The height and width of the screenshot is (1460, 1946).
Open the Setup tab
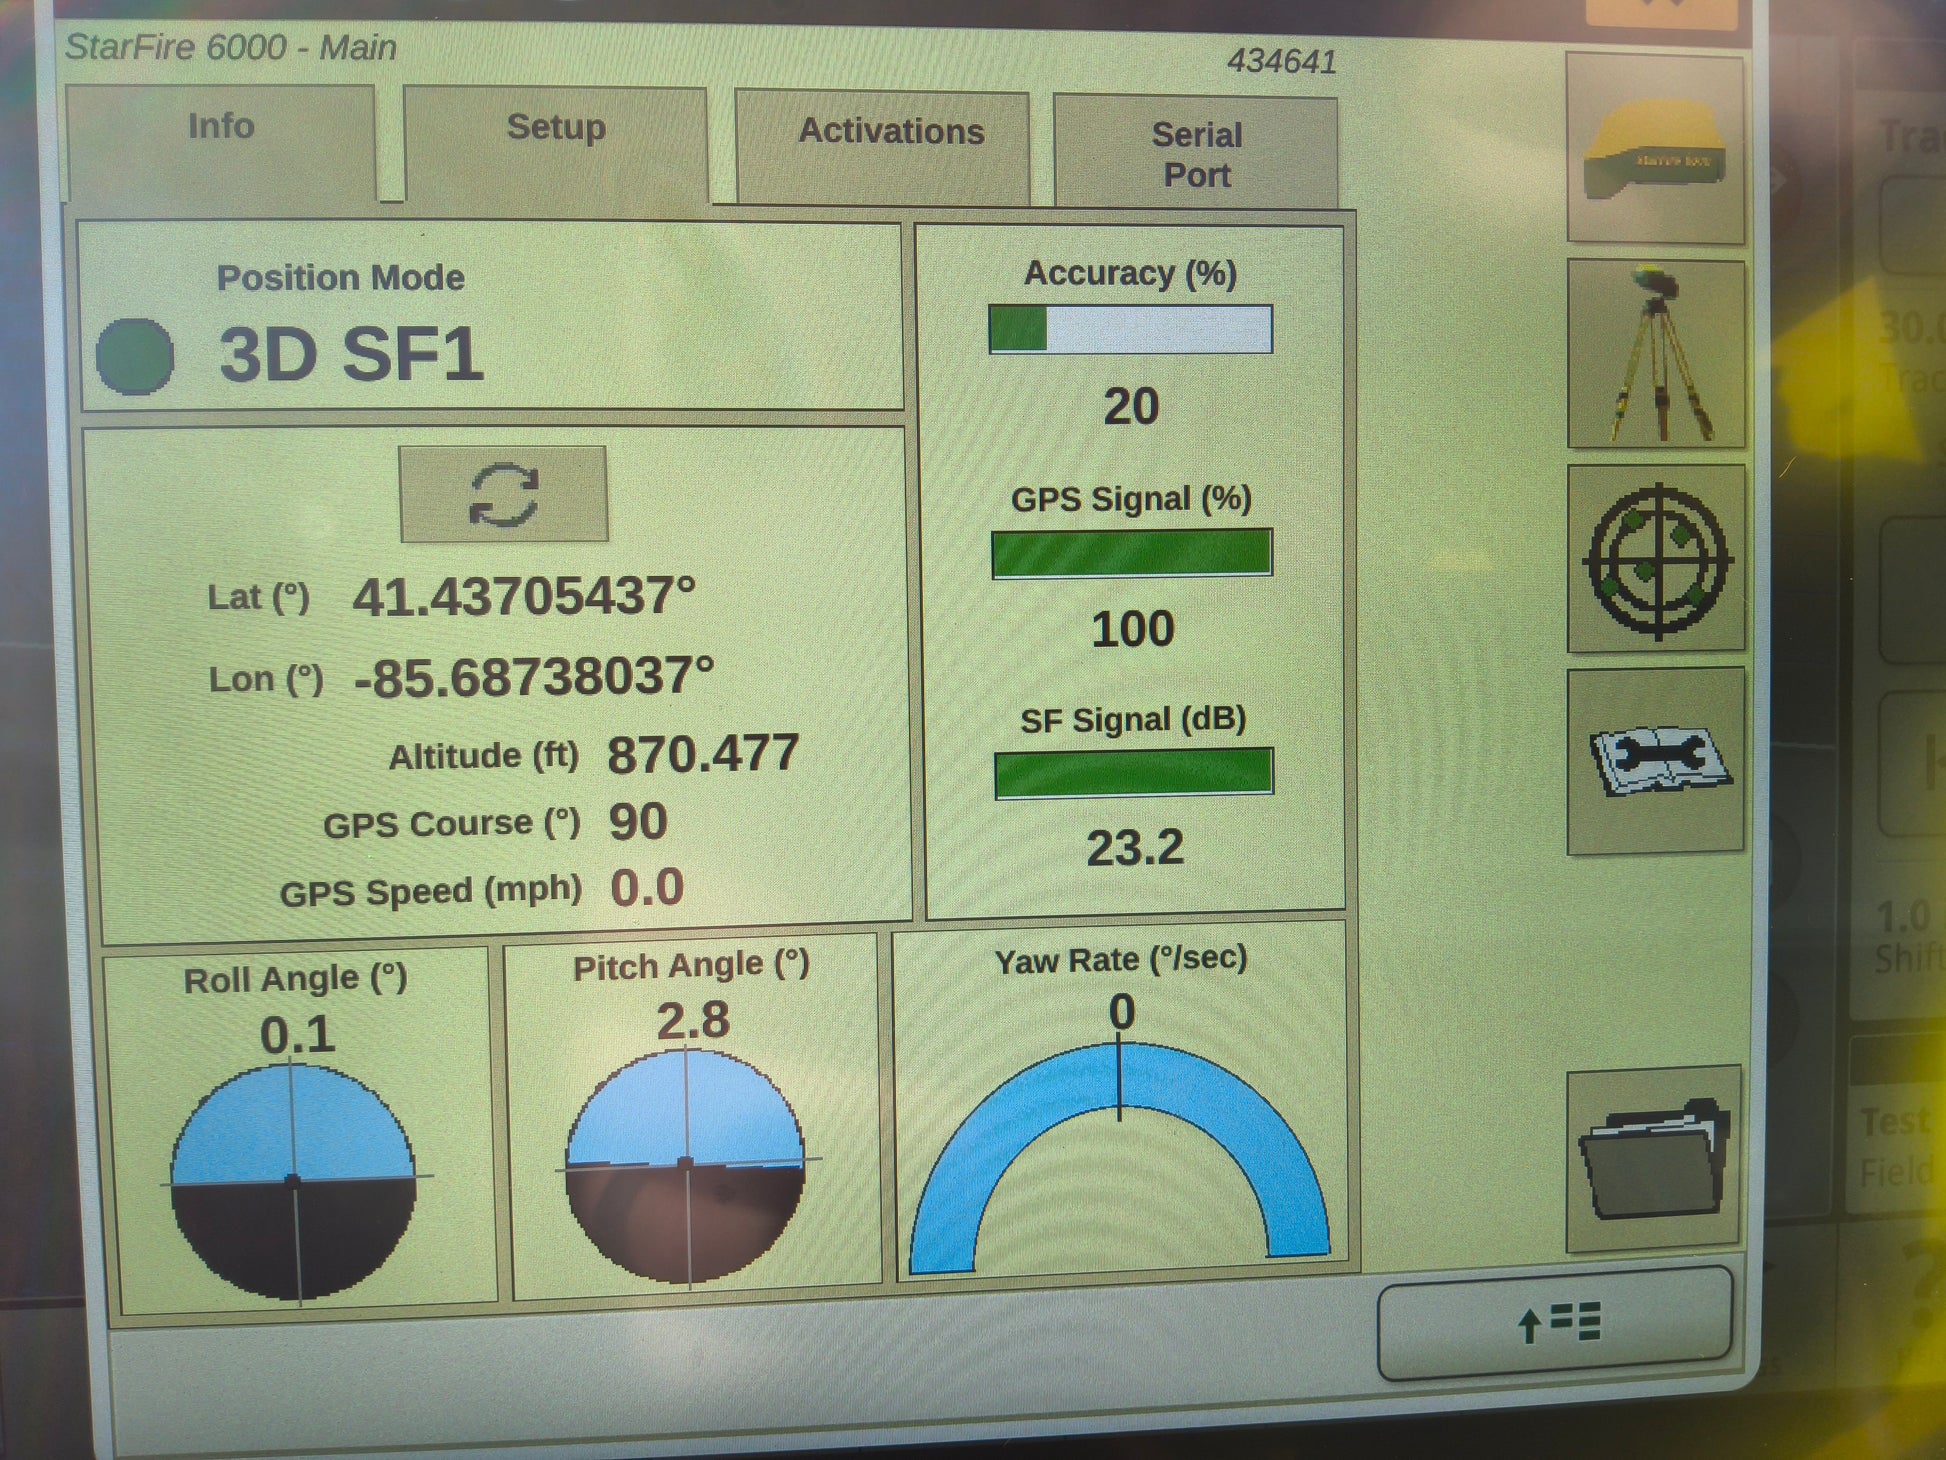click(x=556, y=142)
